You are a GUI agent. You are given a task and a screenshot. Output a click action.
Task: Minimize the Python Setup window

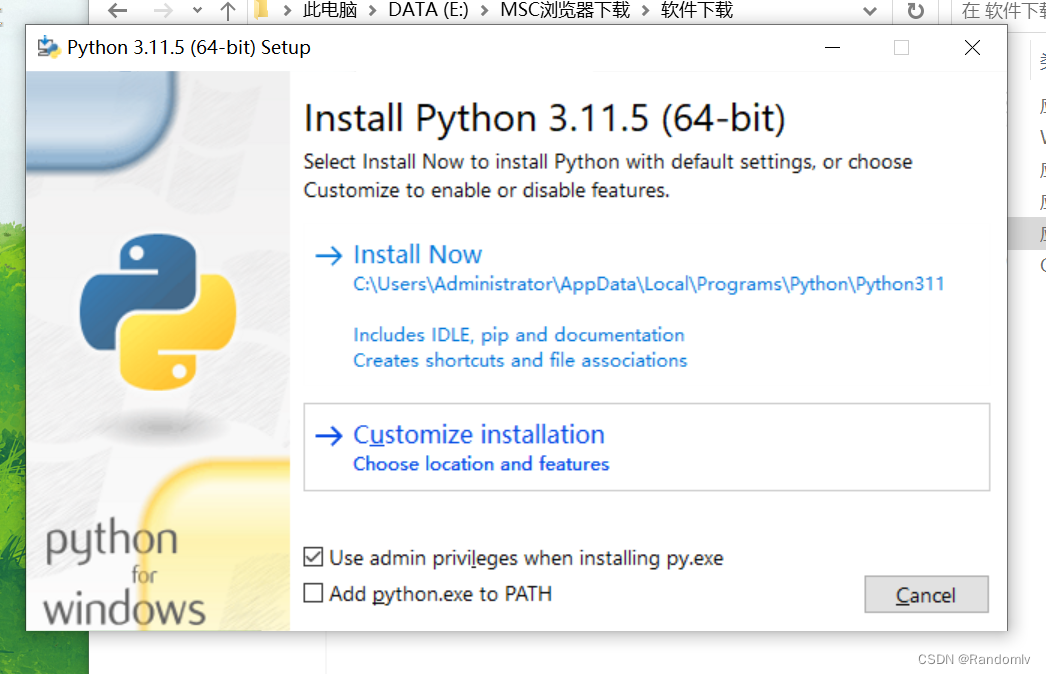tap(832, 47)
